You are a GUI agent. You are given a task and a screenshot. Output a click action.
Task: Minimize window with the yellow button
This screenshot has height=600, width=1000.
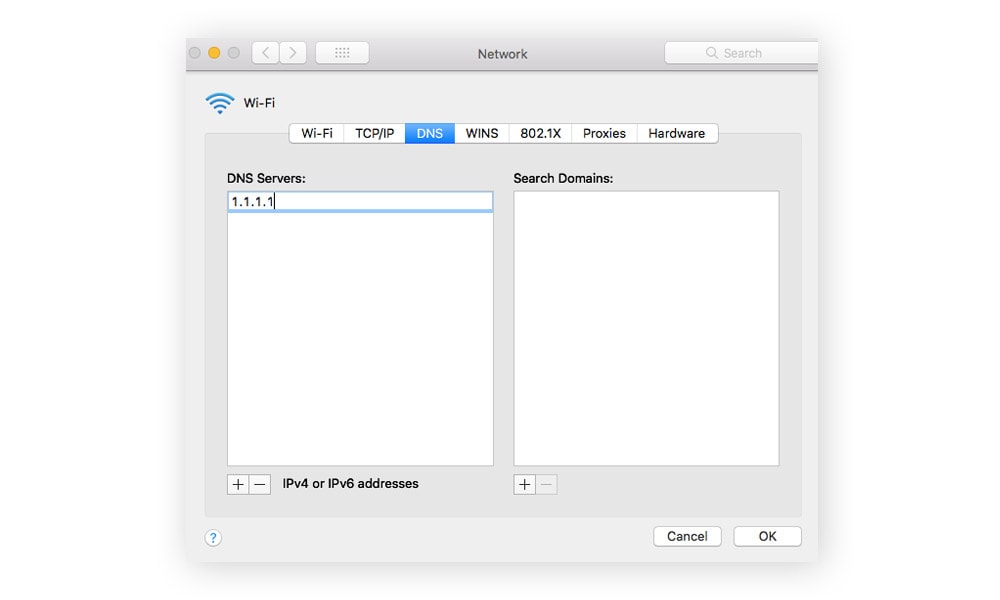(x=214, y=53)
